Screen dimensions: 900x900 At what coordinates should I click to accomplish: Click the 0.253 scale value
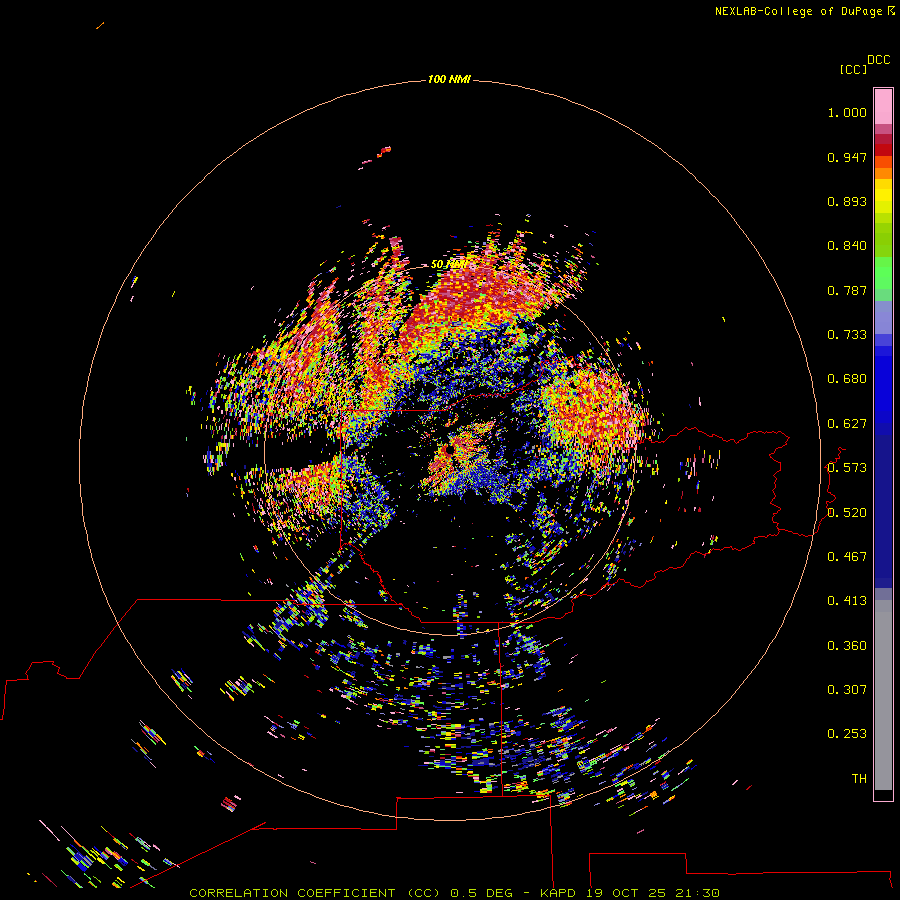tap(847, 734)
